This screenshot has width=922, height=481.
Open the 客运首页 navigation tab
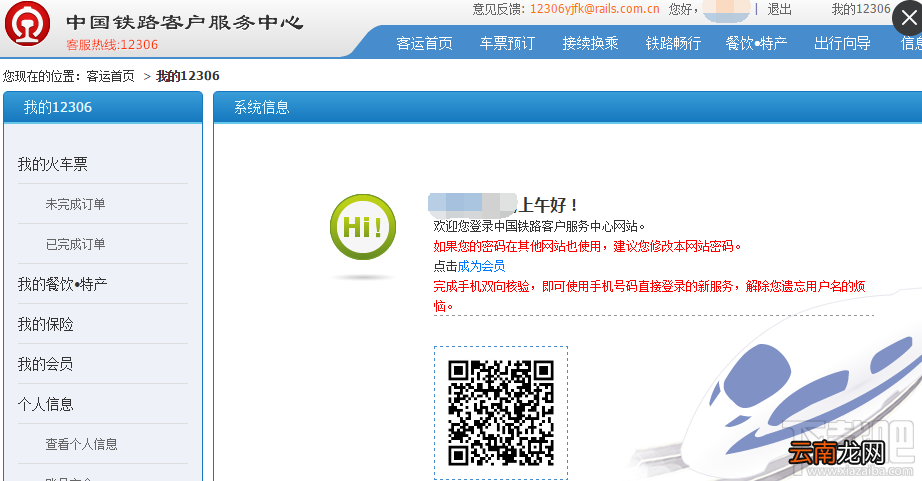[x=425, y=44]
